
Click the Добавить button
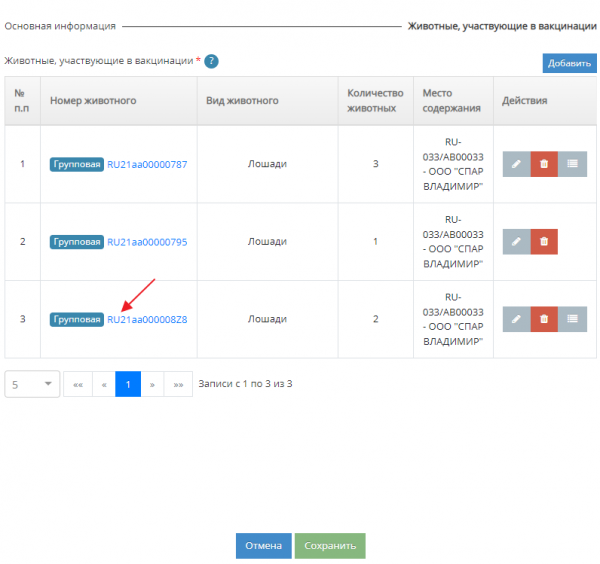pos(569,63)
